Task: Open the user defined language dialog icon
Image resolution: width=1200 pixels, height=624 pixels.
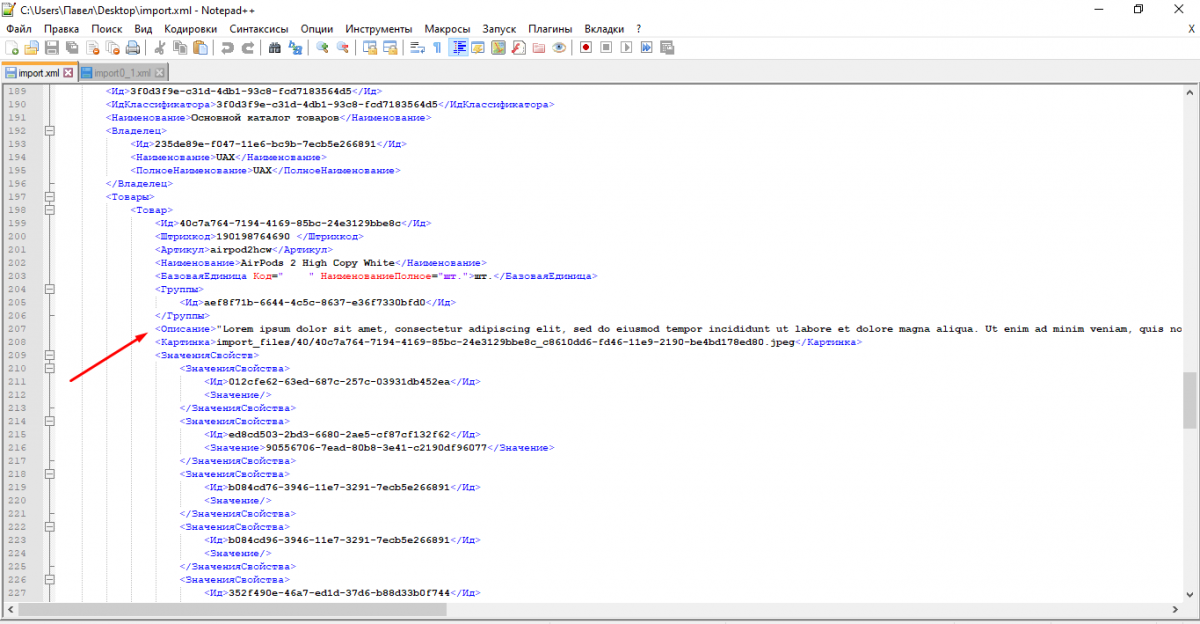Action: 478,47
